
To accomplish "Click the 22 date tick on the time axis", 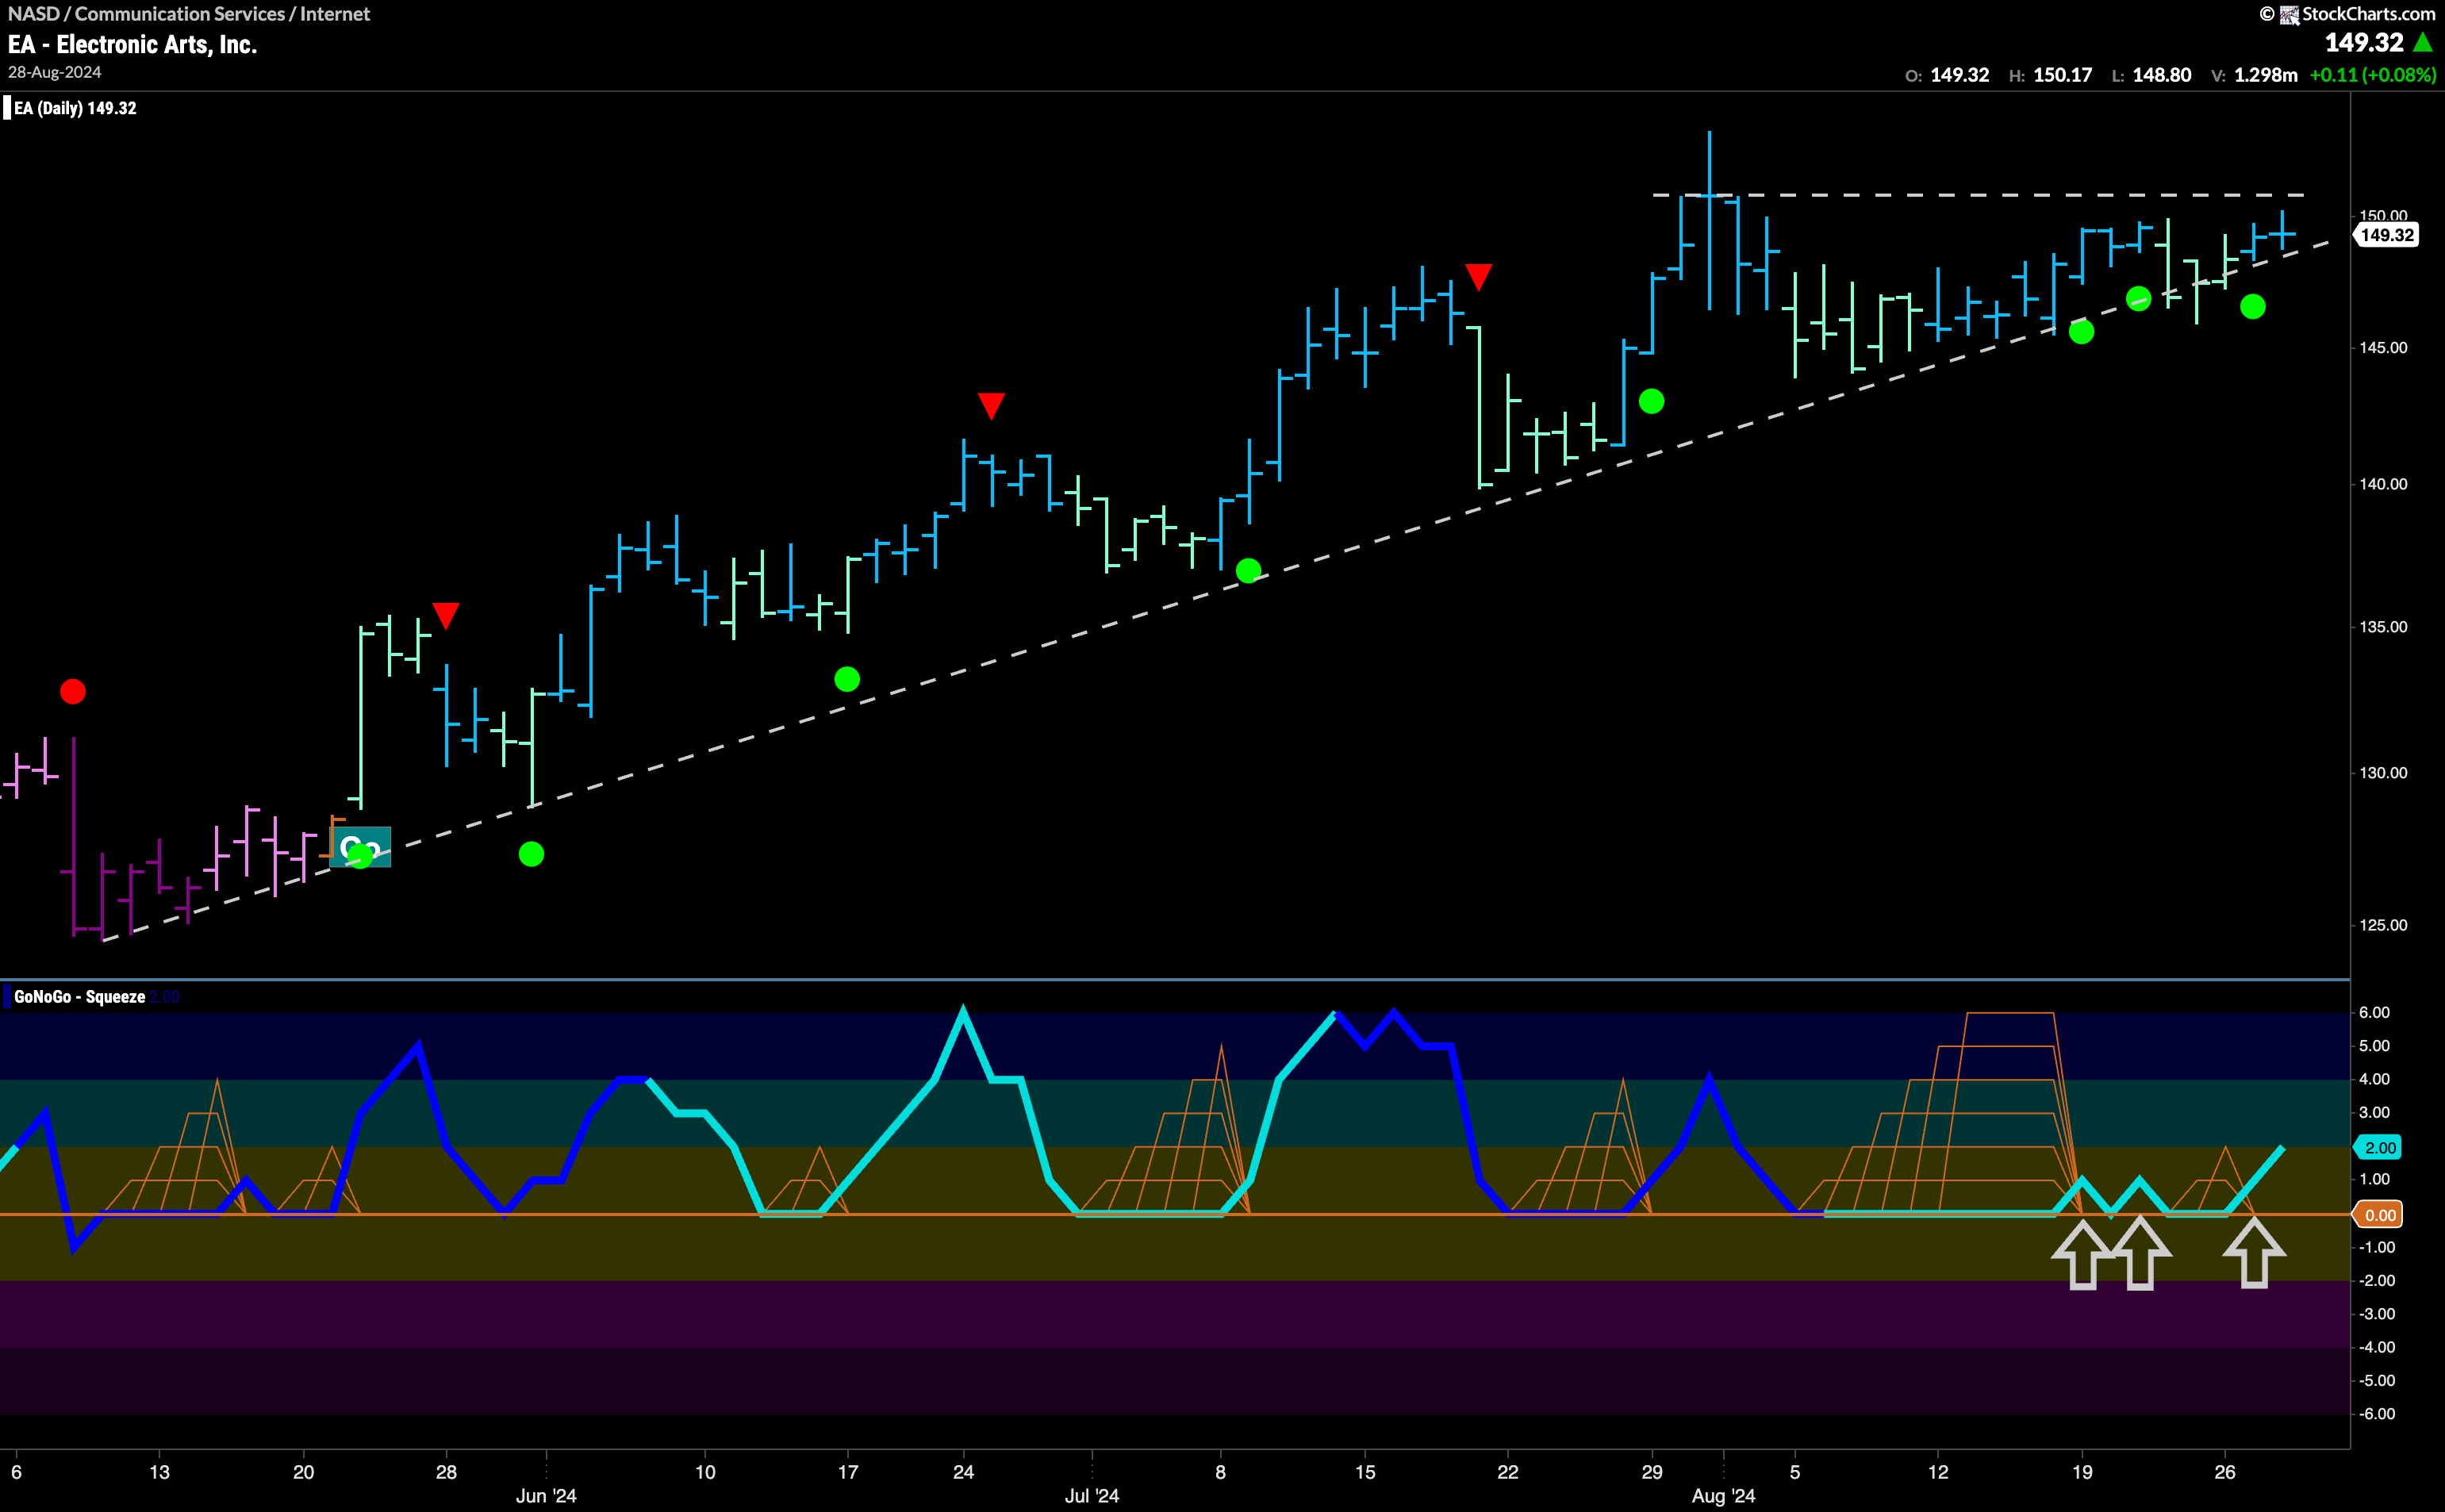I will click(x=1507, y=1472).
